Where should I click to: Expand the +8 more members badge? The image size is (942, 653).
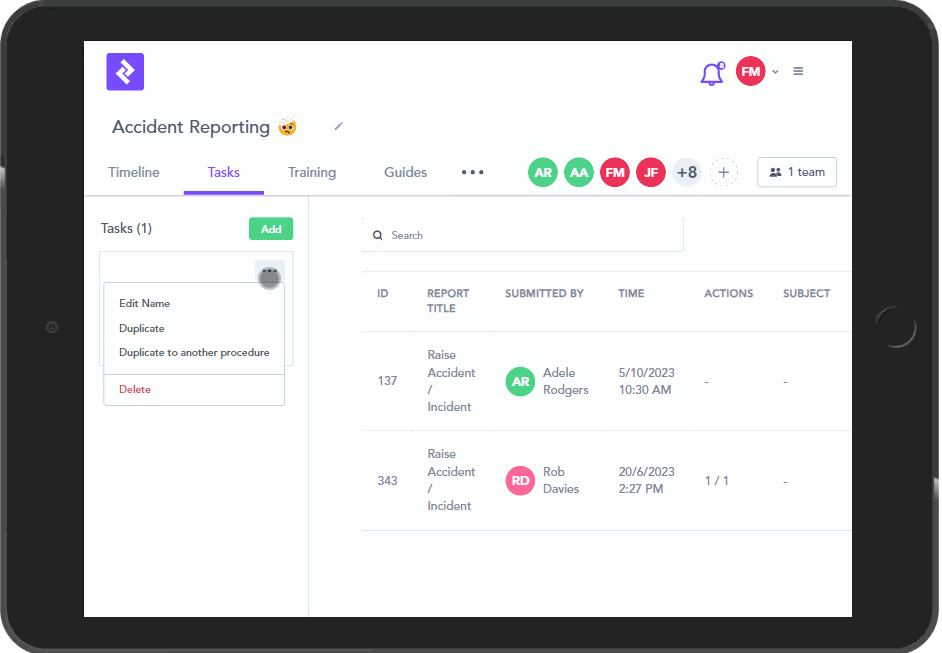click(x=687, y=172)
